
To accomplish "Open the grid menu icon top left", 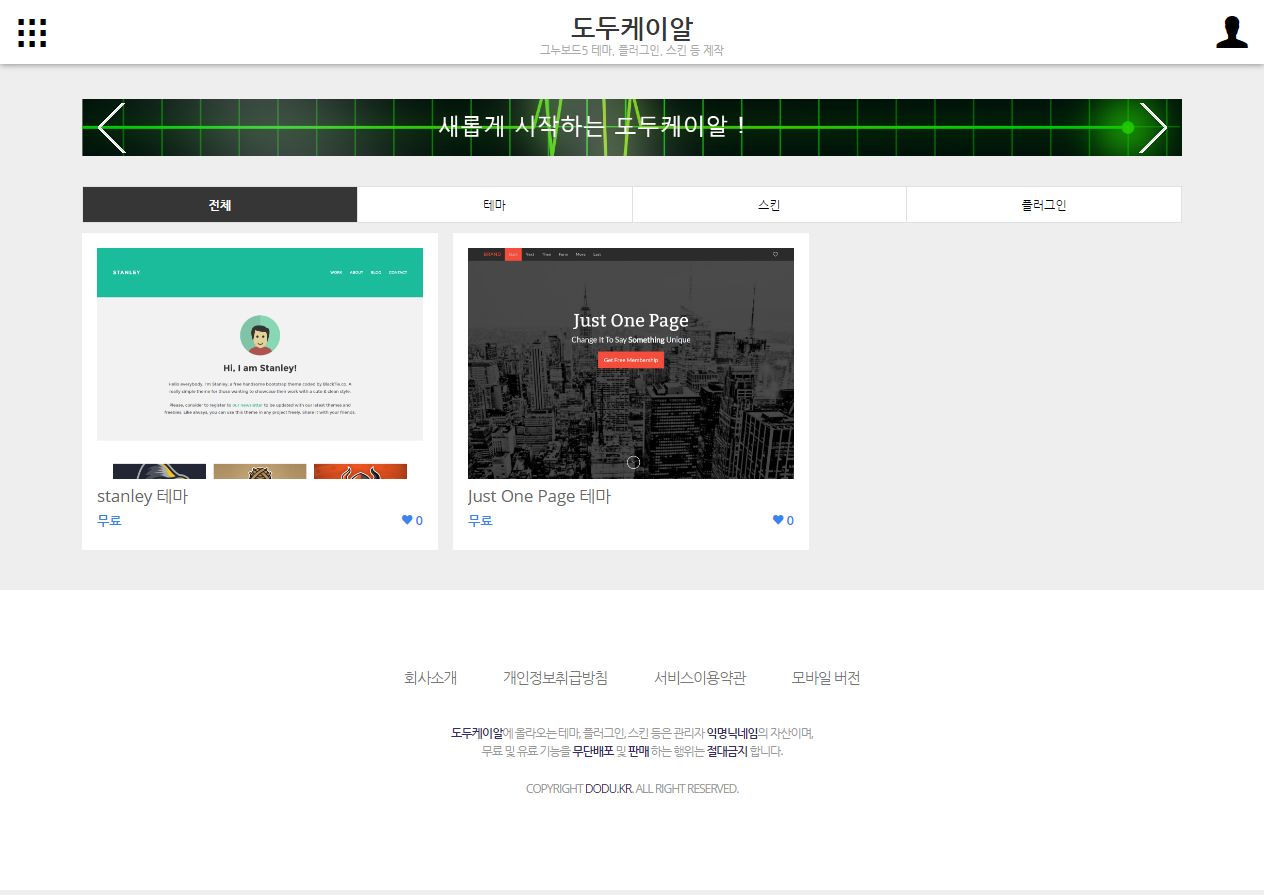I will coord(32,32).
